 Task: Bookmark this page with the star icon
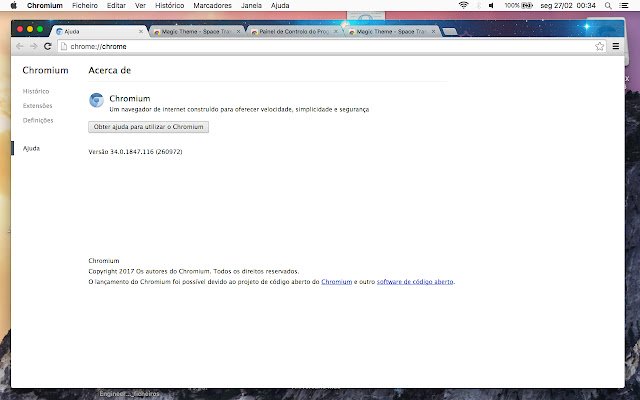tap(599, 46)
